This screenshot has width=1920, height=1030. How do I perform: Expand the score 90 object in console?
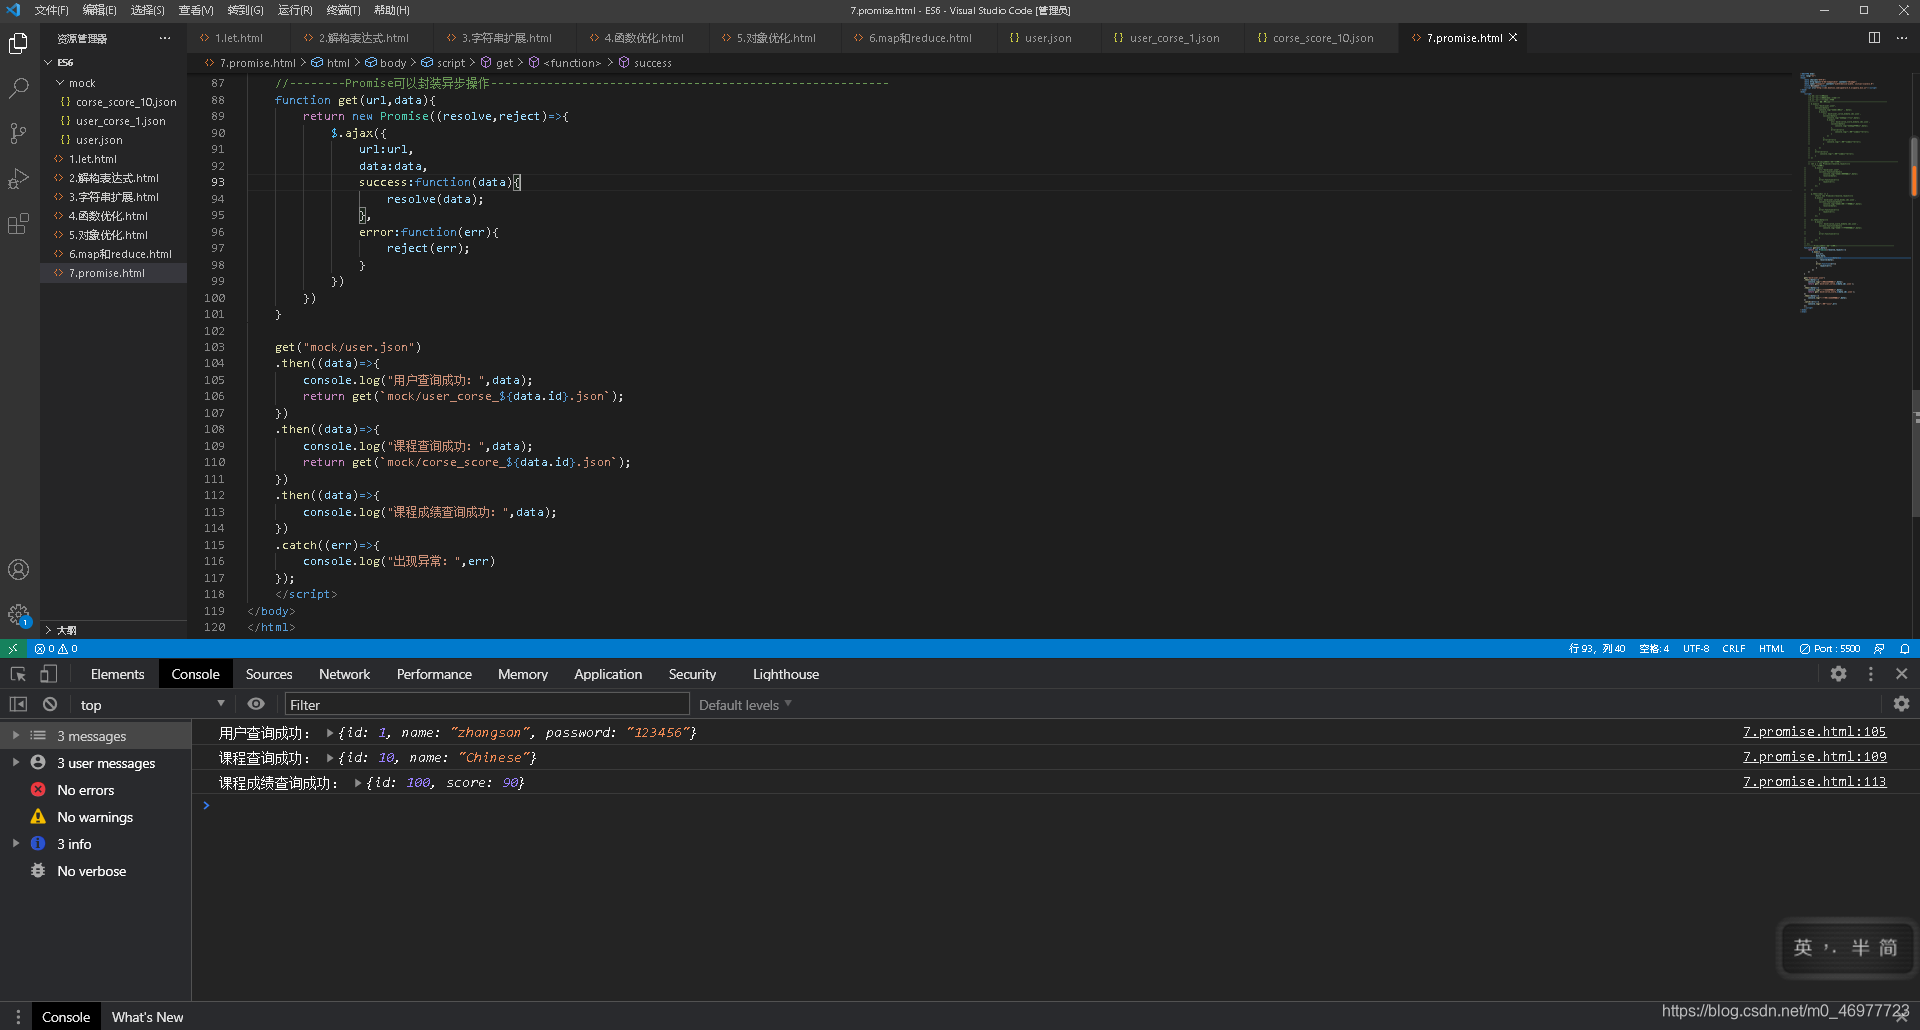pyautogui.click(x=358, y=783)
